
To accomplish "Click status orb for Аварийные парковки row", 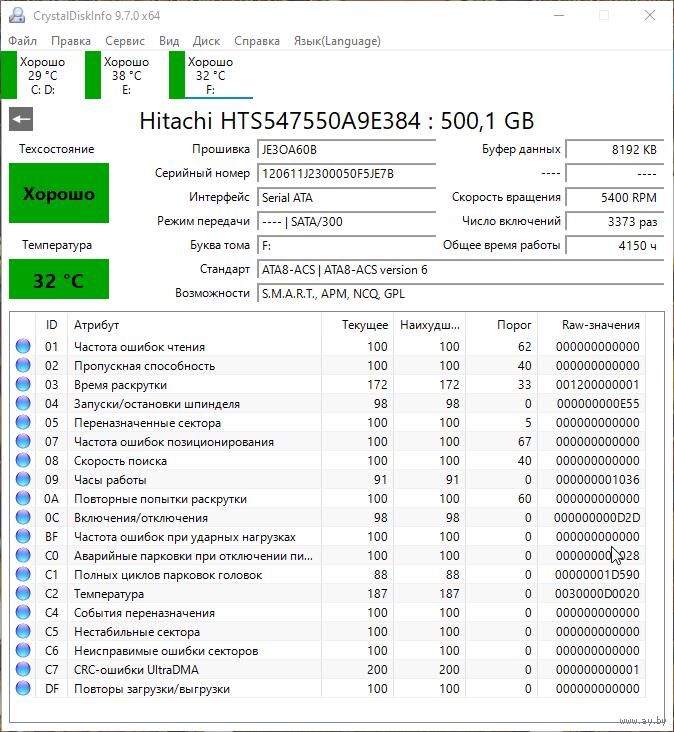I will [x=23, y=556].
